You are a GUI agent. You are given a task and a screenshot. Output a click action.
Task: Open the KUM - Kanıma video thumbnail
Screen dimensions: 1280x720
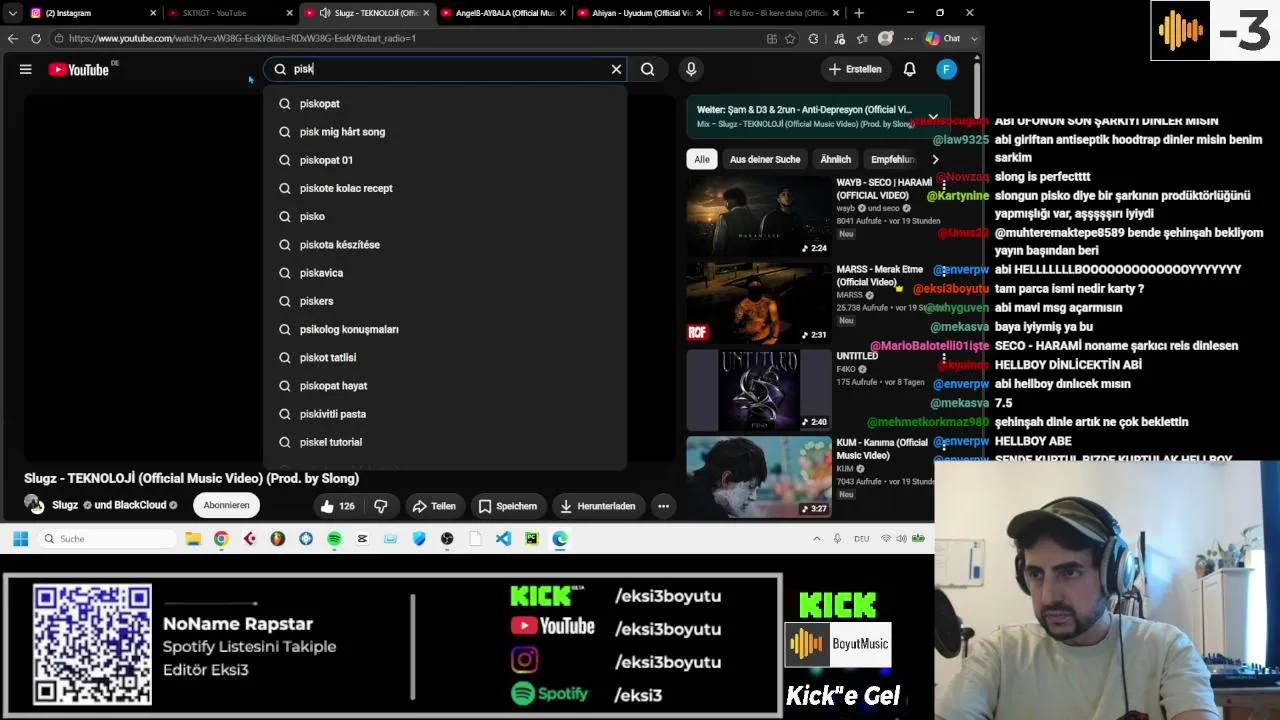(x=758, y=477)
